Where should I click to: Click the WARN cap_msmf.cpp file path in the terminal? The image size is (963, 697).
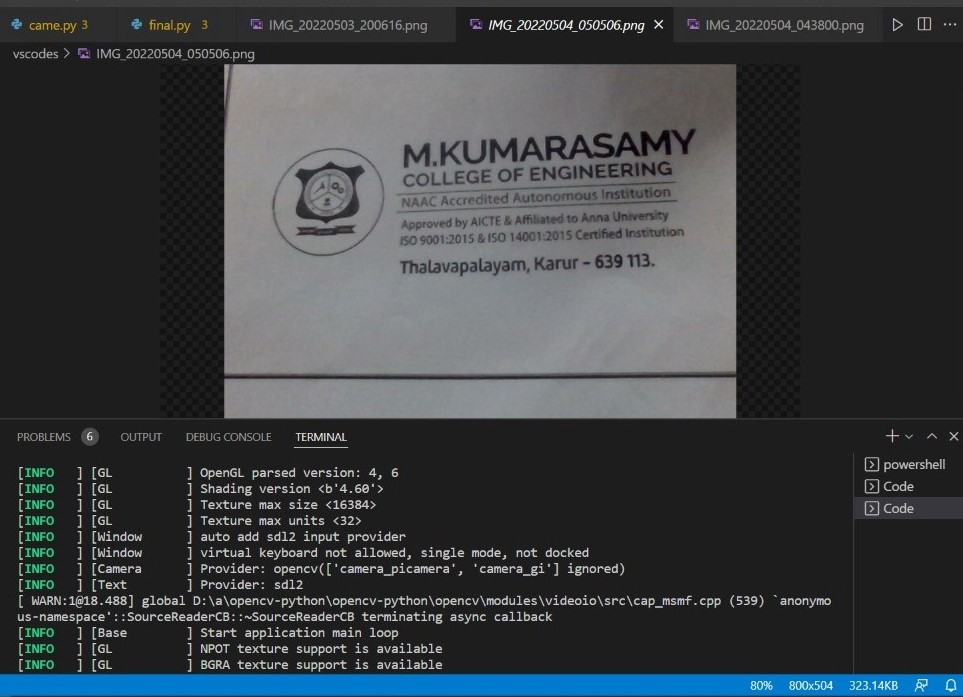tap(456, 601)
